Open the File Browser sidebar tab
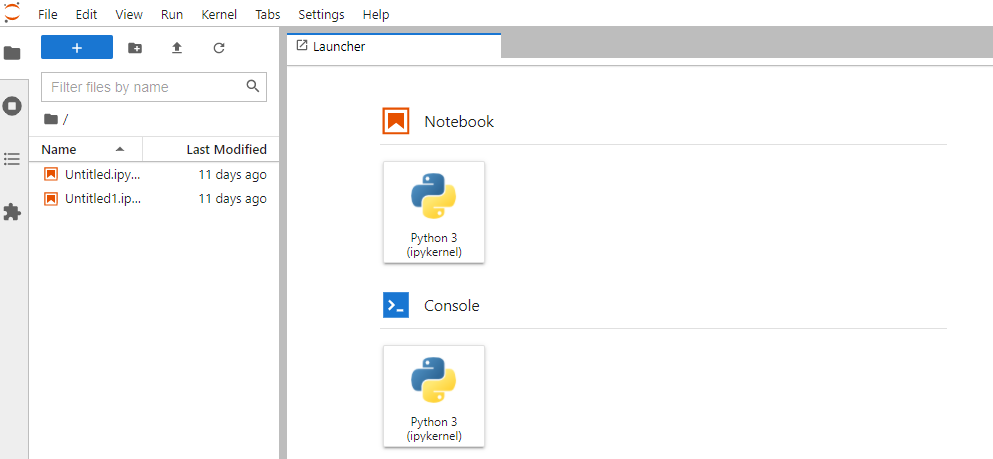 tap(12, 53)
